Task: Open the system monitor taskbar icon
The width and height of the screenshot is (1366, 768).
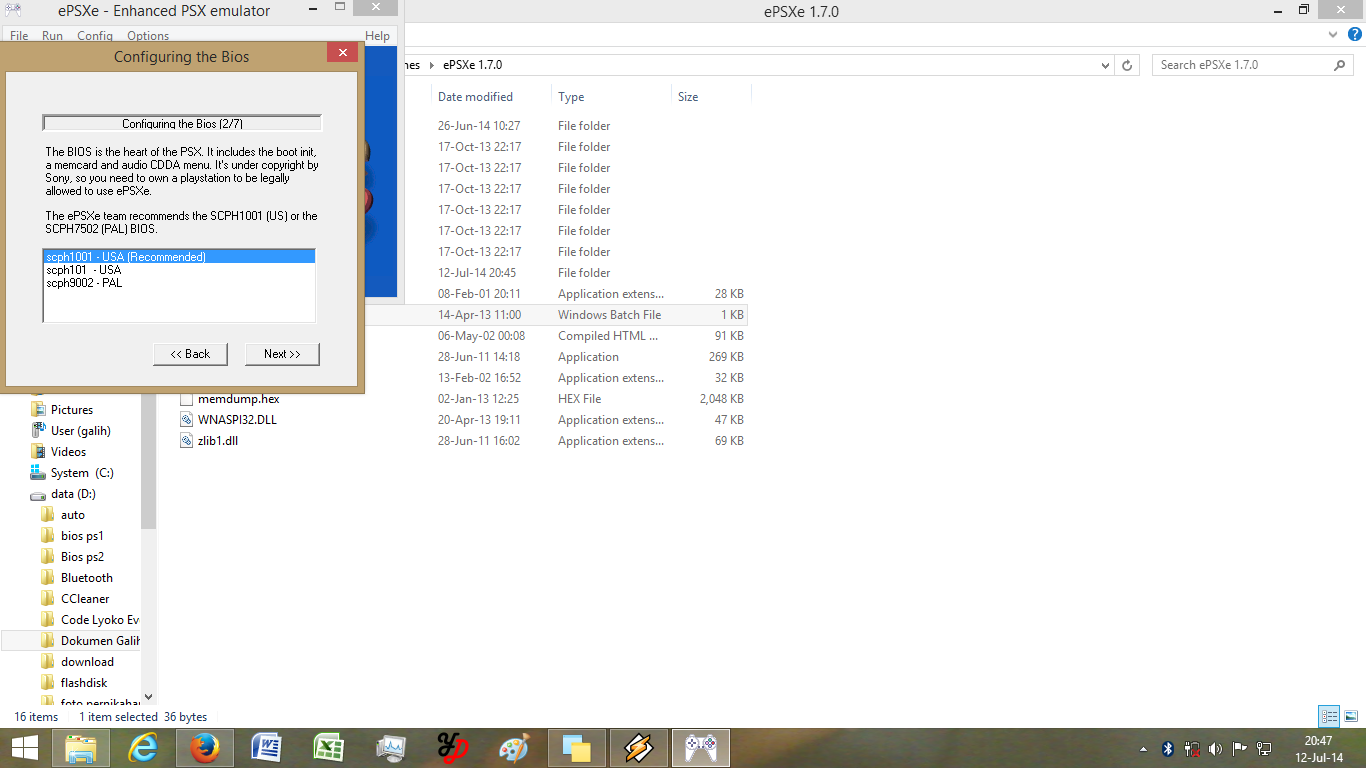Action: 391,748
